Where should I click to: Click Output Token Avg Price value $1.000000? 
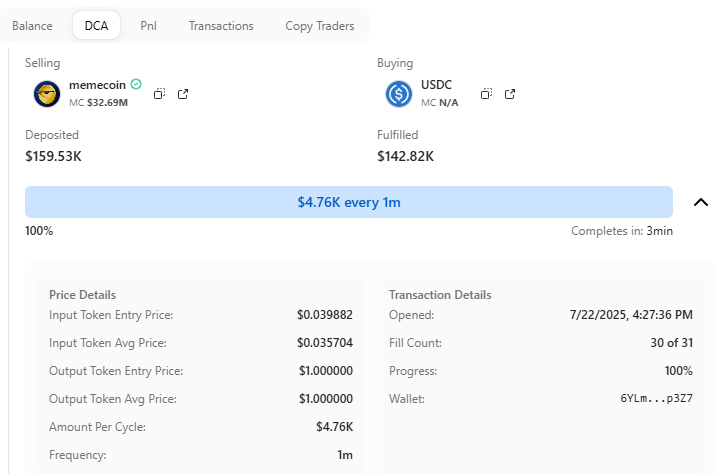tap(326, 399)
